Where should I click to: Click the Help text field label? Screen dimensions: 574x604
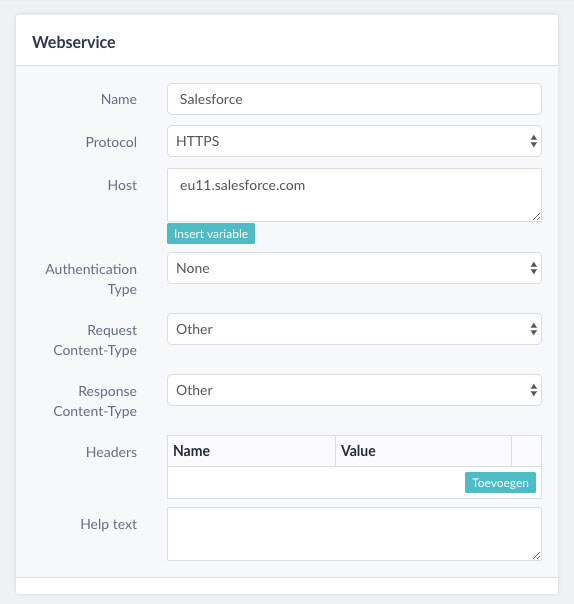point(109,524)
